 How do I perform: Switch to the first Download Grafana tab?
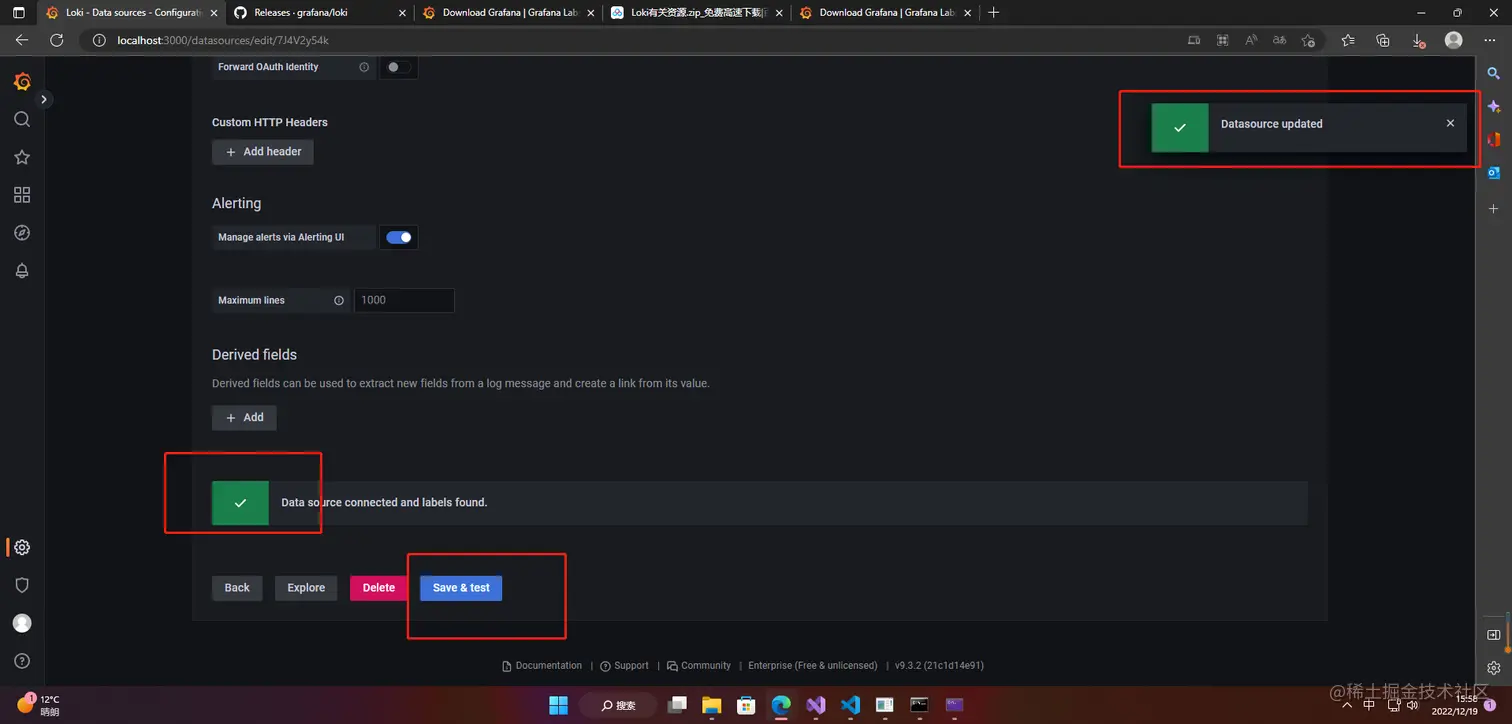coord(508,13)
